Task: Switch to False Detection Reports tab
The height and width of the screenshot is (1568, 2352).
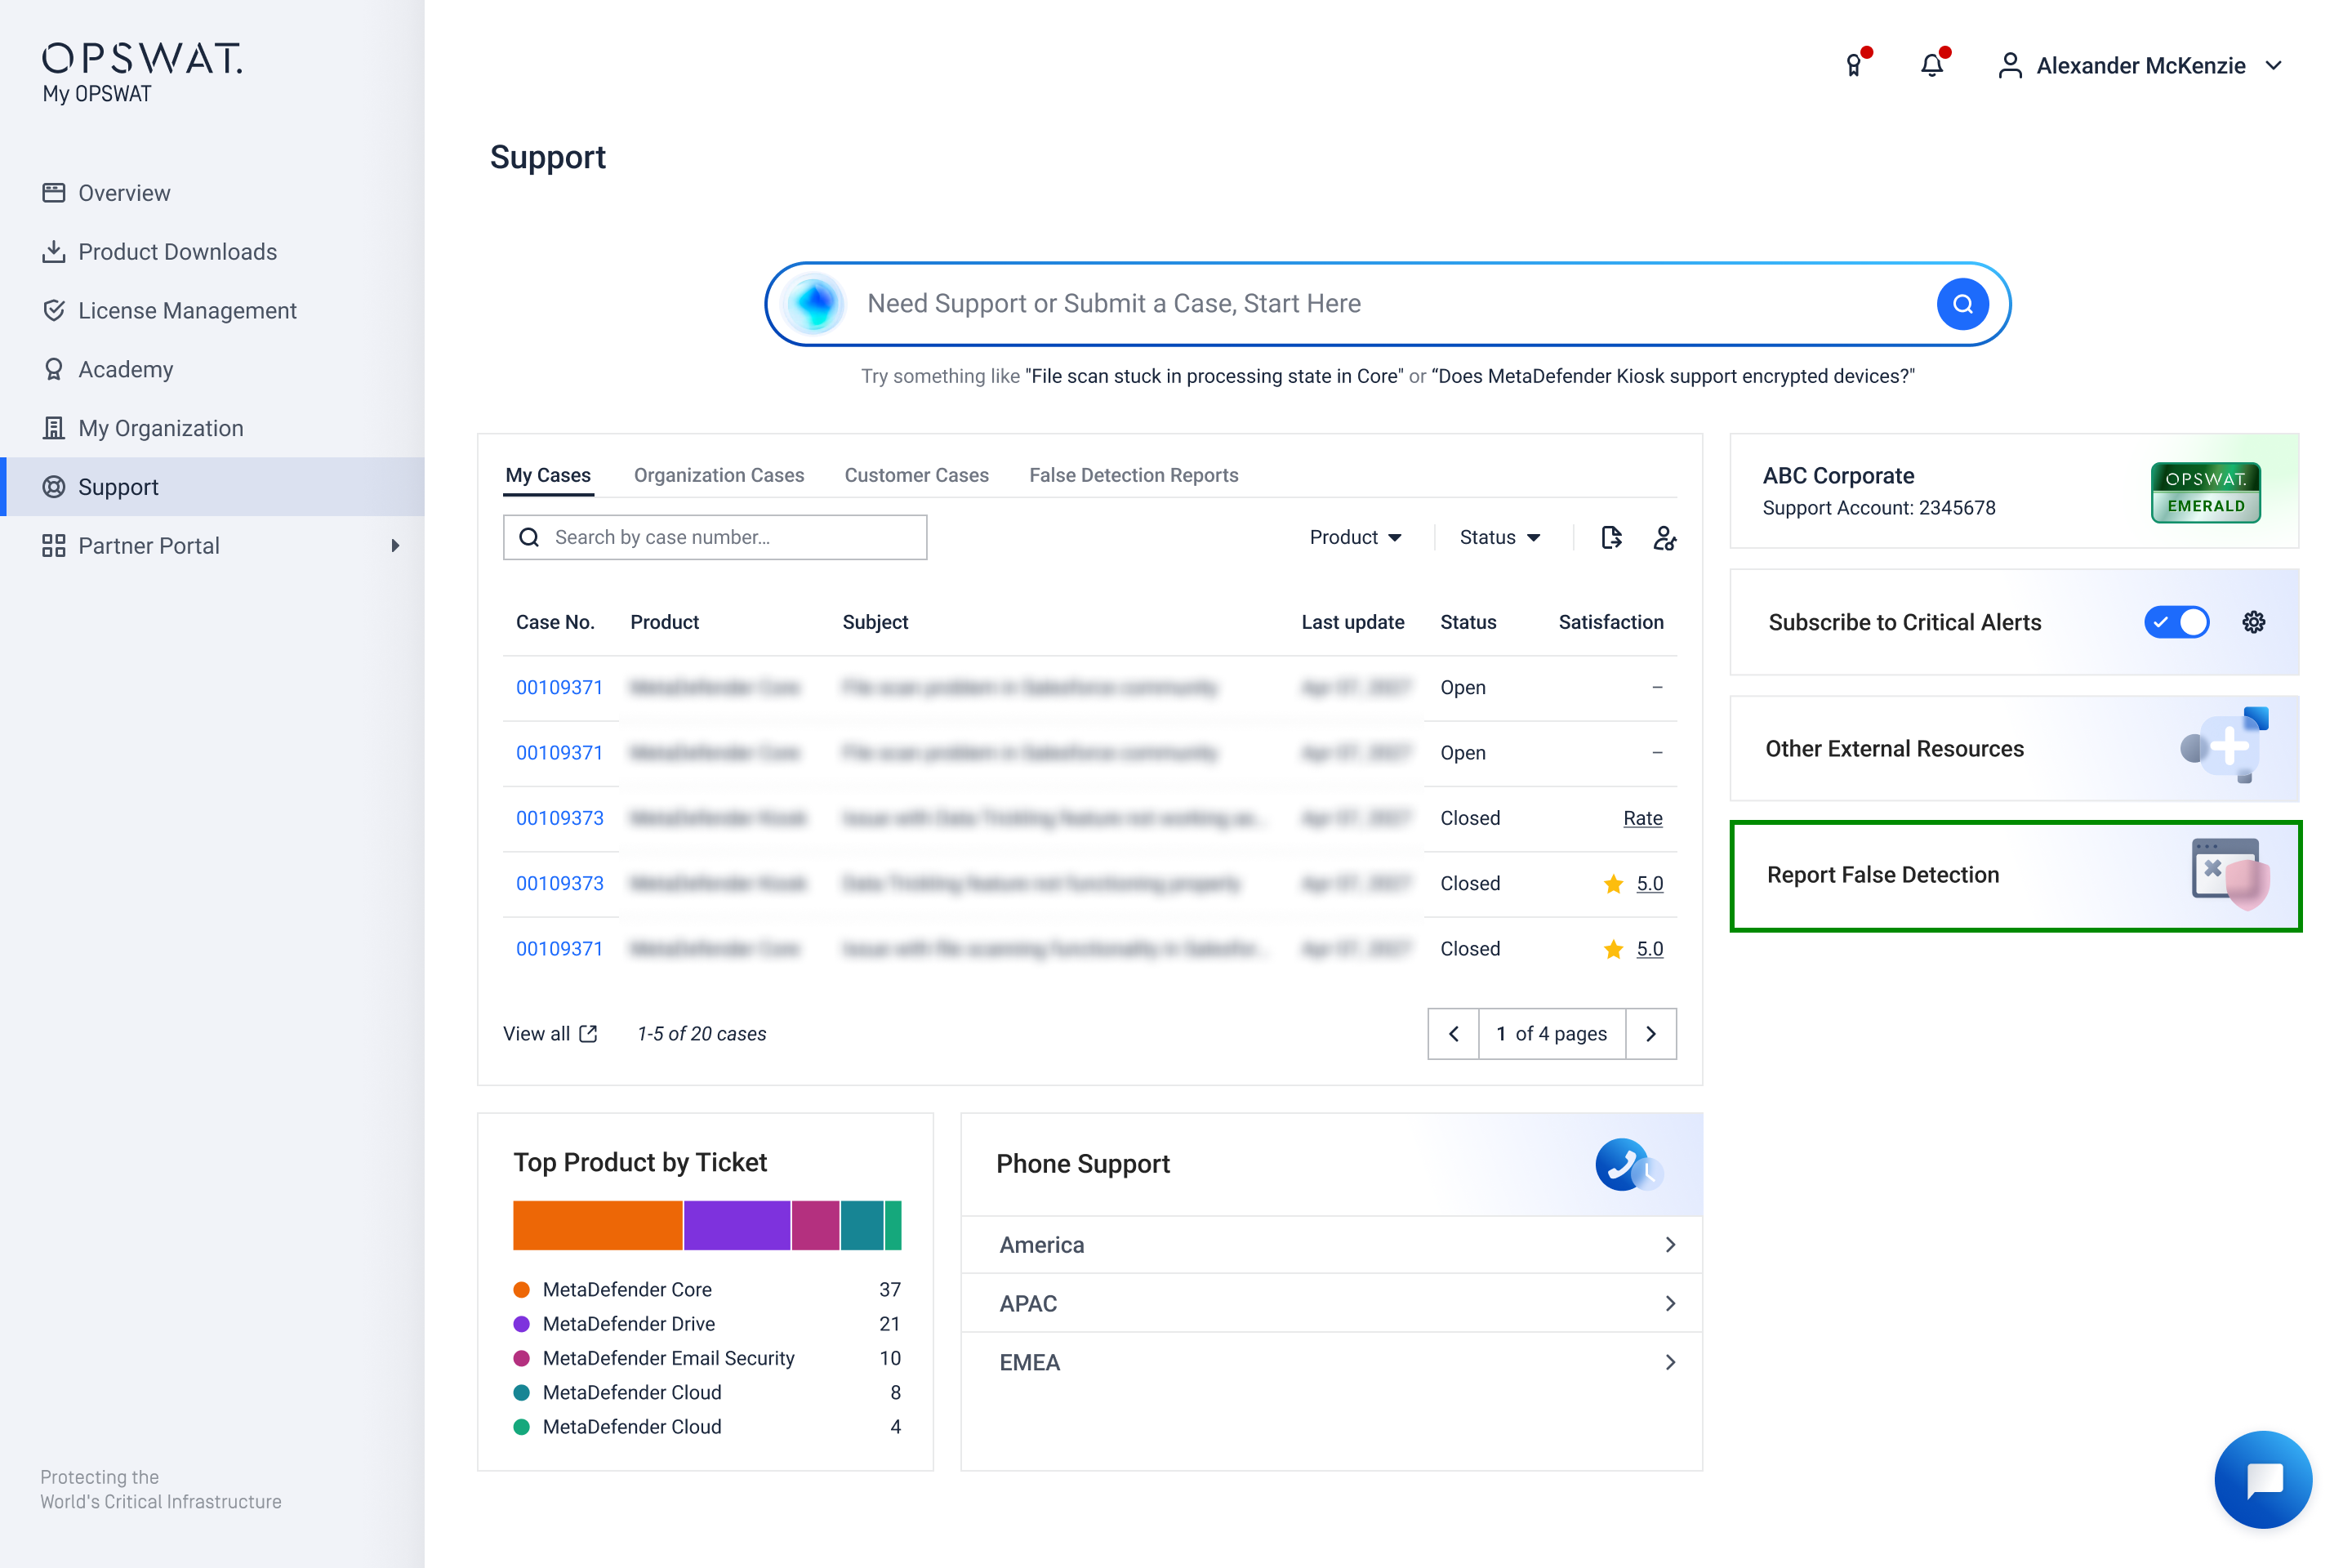Action: pos(1133,475)
